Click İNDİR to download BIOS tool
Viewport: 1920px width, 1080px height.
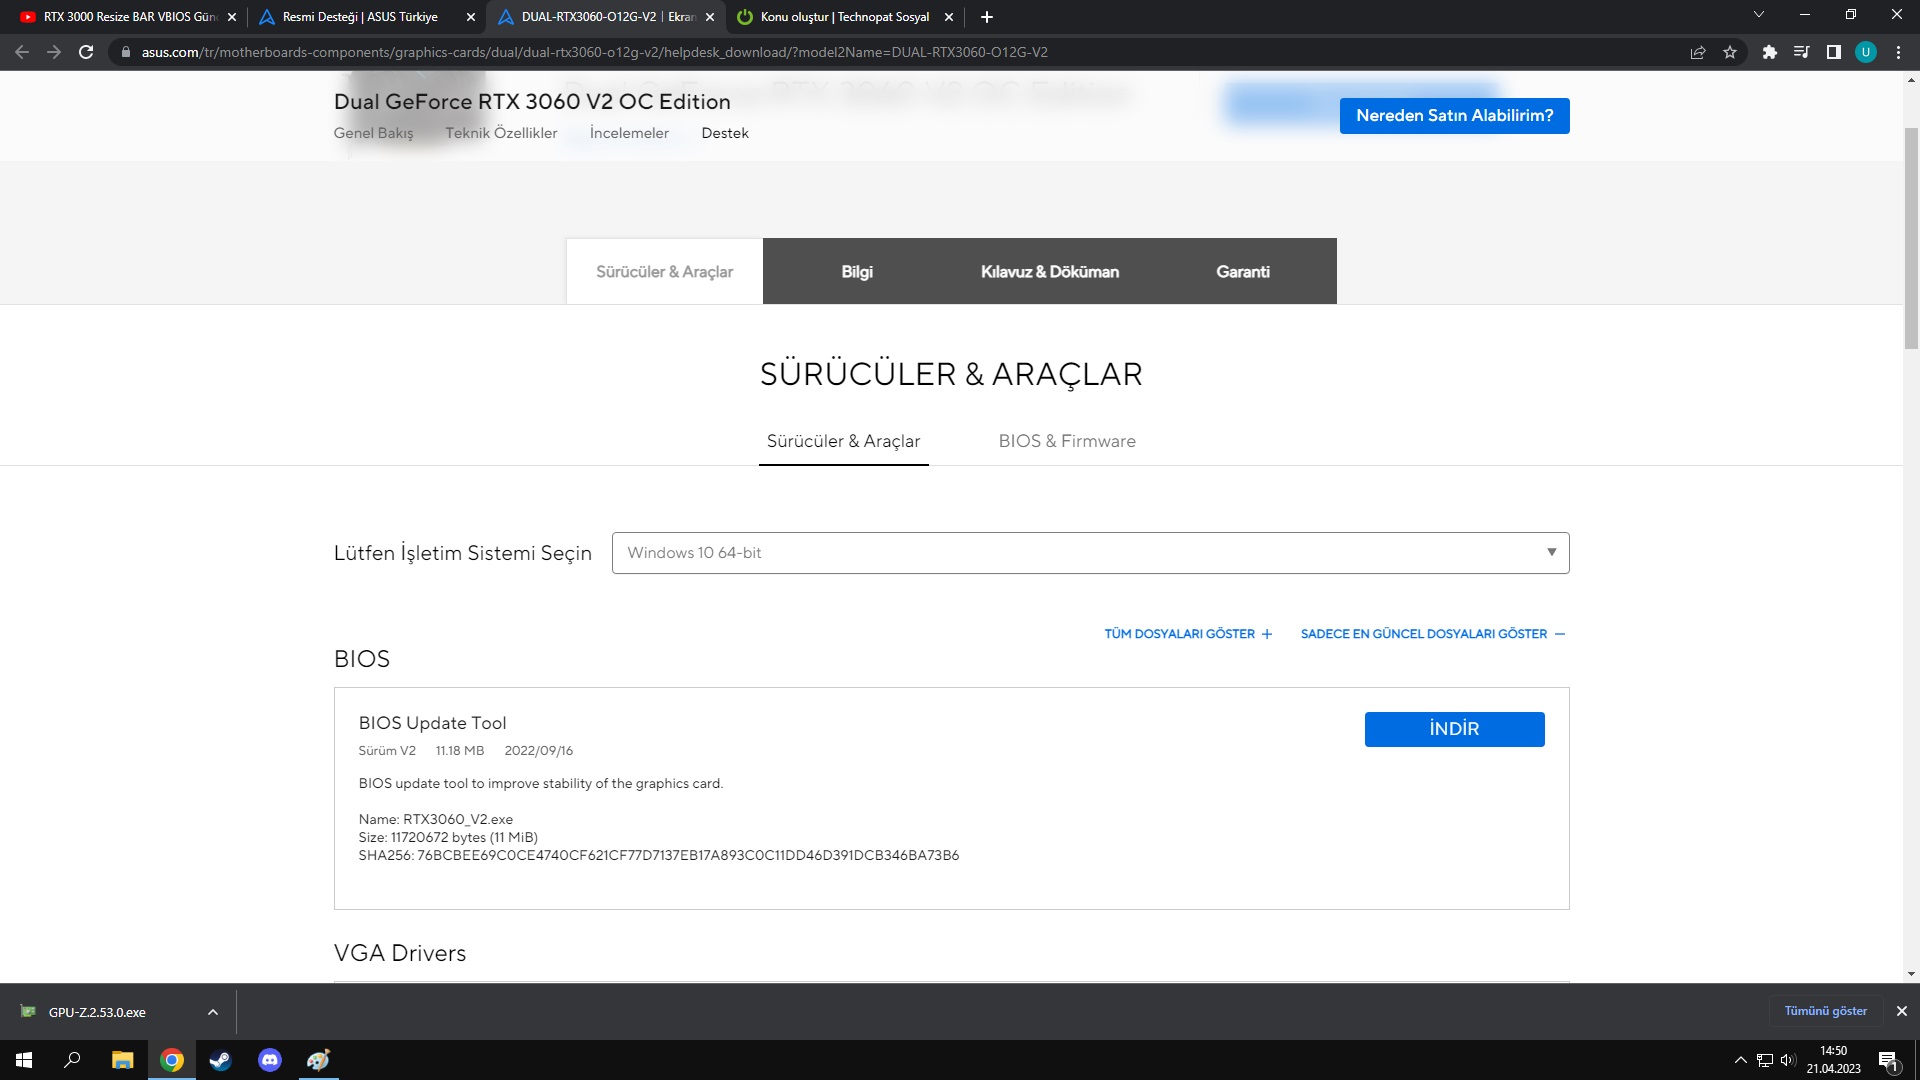pos(1453,729)
